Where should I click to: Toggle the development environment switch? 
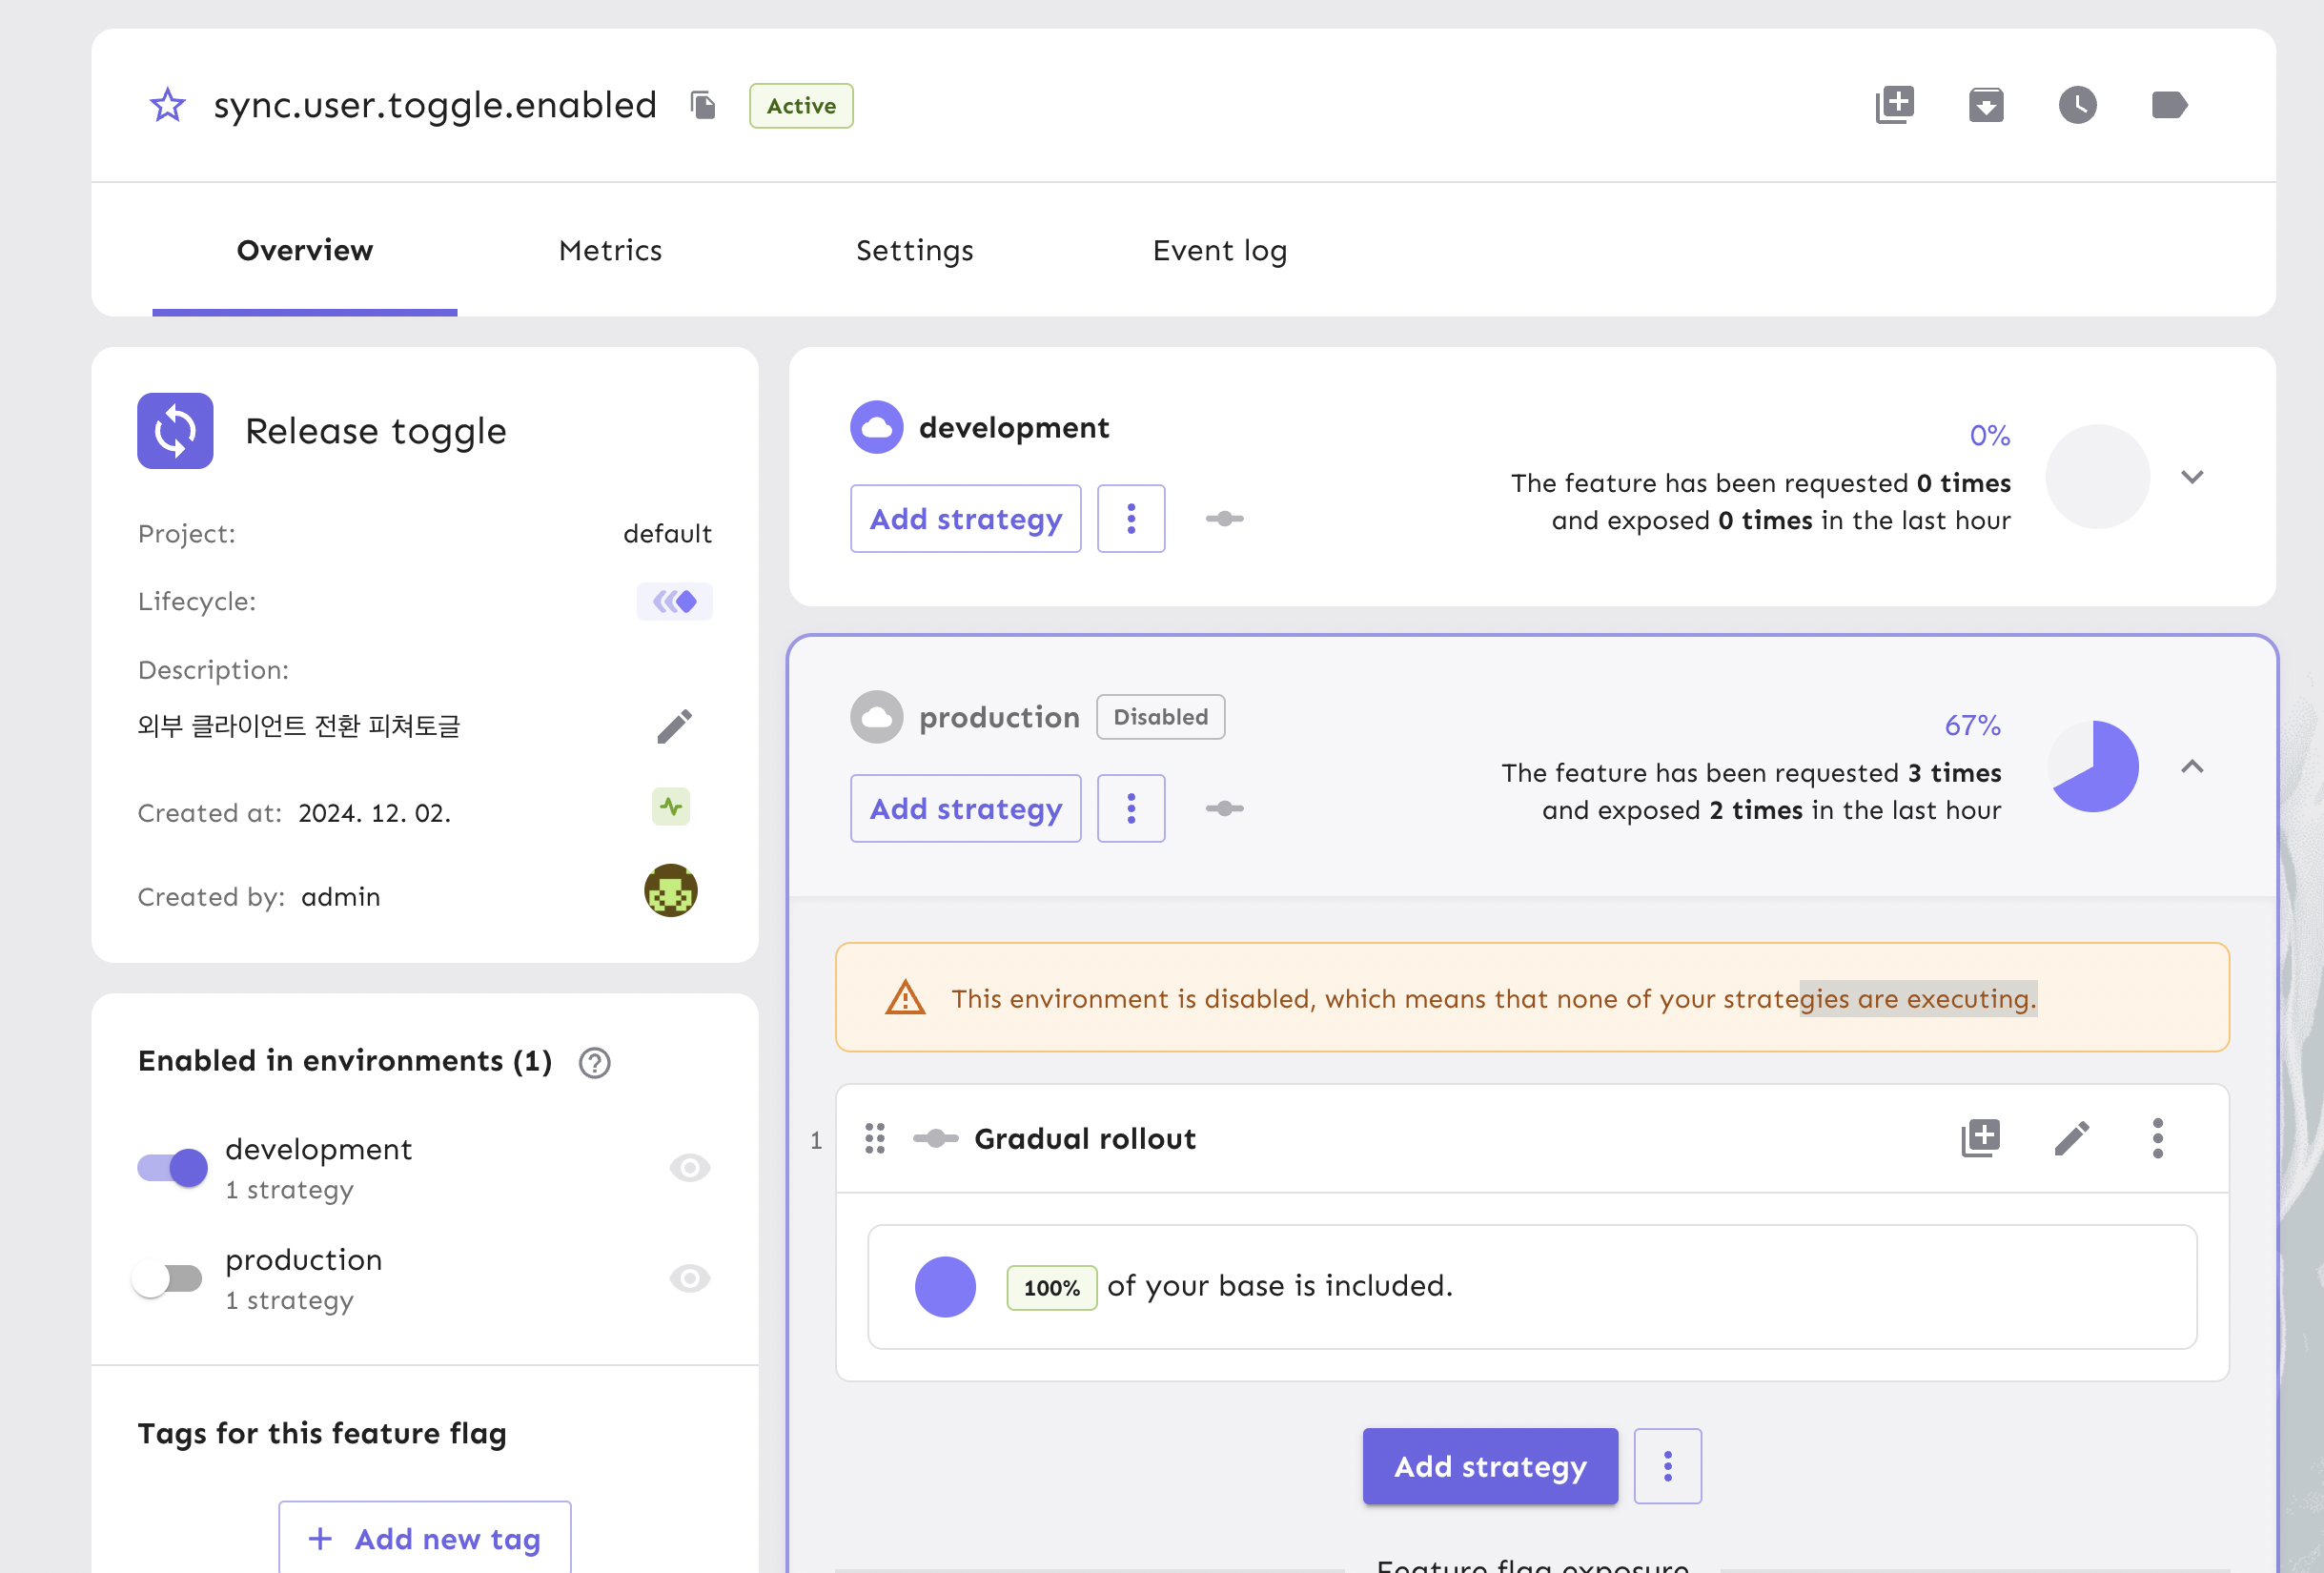(173, 1167)
